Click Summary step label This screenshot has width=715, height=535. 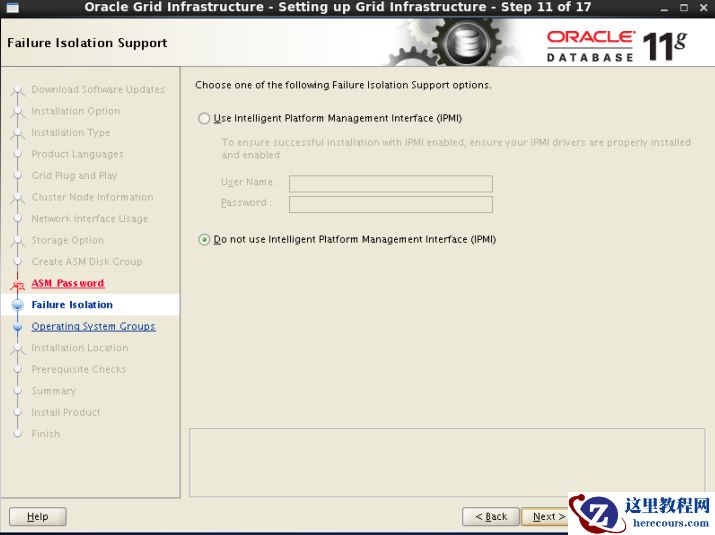53,391
